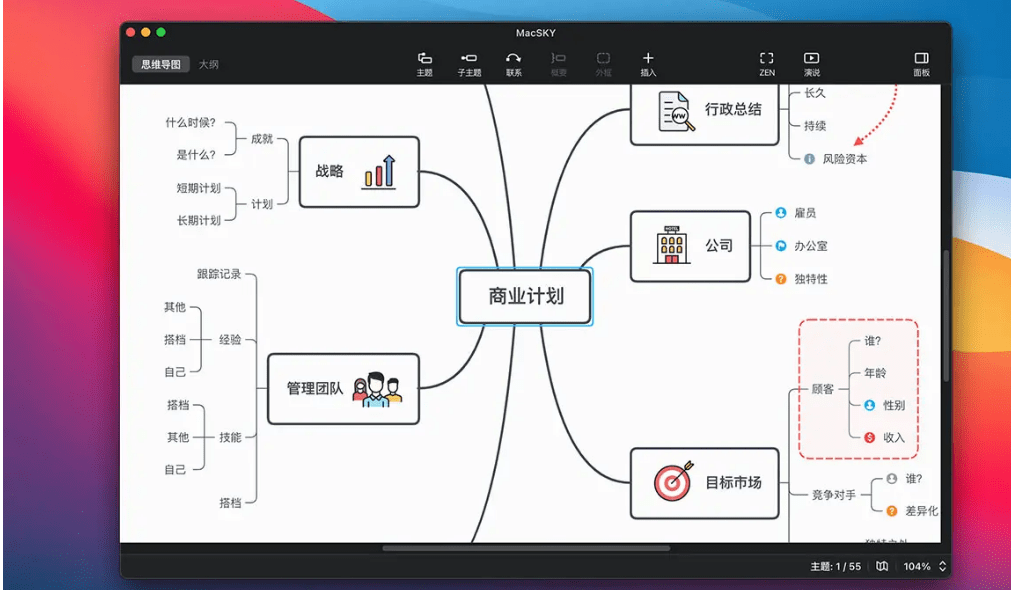Select the 性别 subtopic
Screen dimensions: 1011x590
(894, 405)
